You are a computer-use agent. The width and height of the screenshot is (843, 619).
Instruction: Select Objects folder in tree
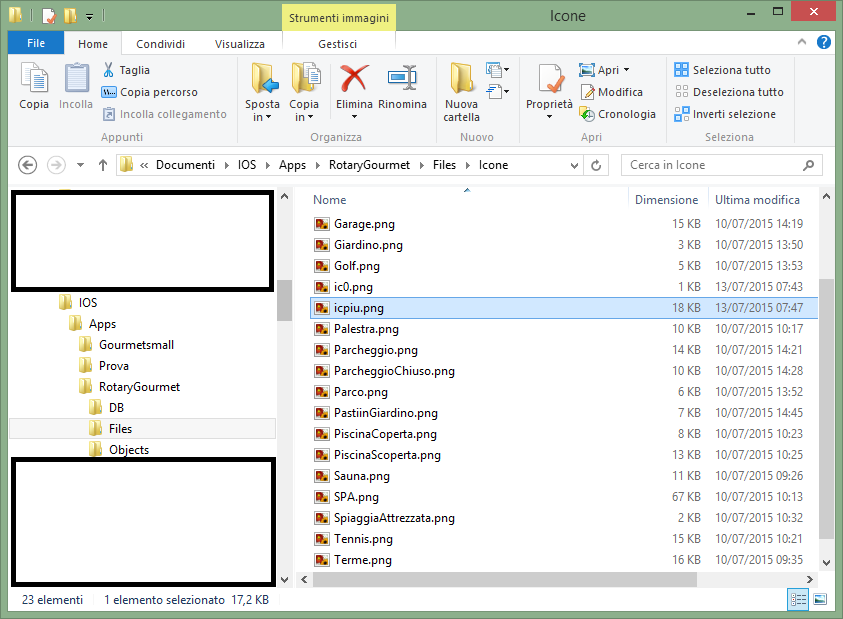pos(128,450)
